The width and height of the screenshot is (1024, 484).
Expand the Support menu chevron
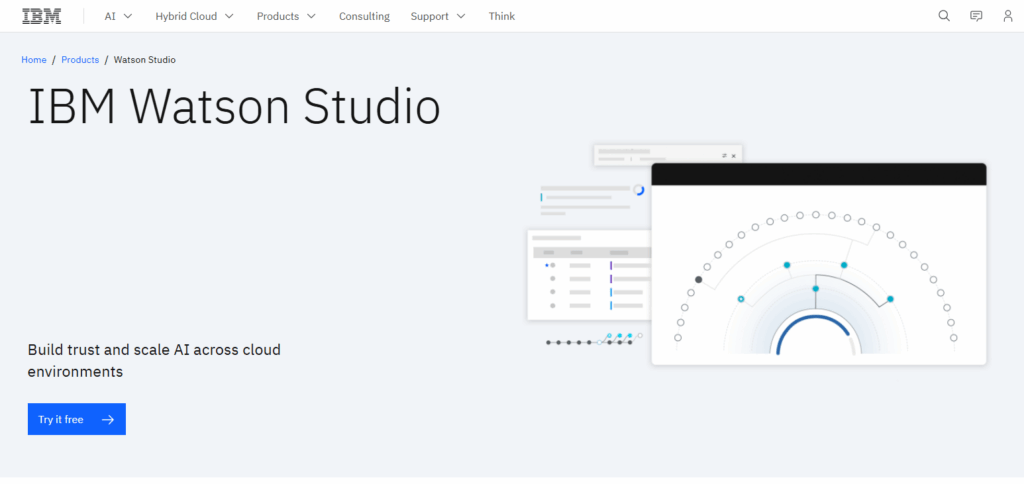461,16
